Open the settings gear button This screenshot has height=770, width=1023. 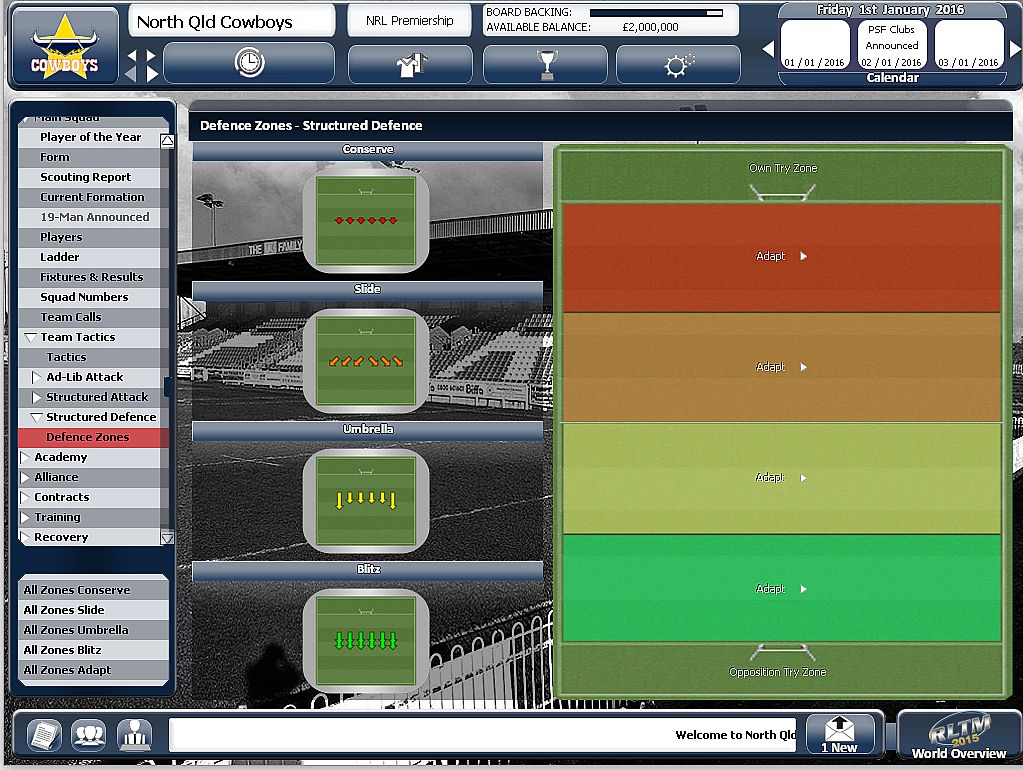(x=679, y=65)
